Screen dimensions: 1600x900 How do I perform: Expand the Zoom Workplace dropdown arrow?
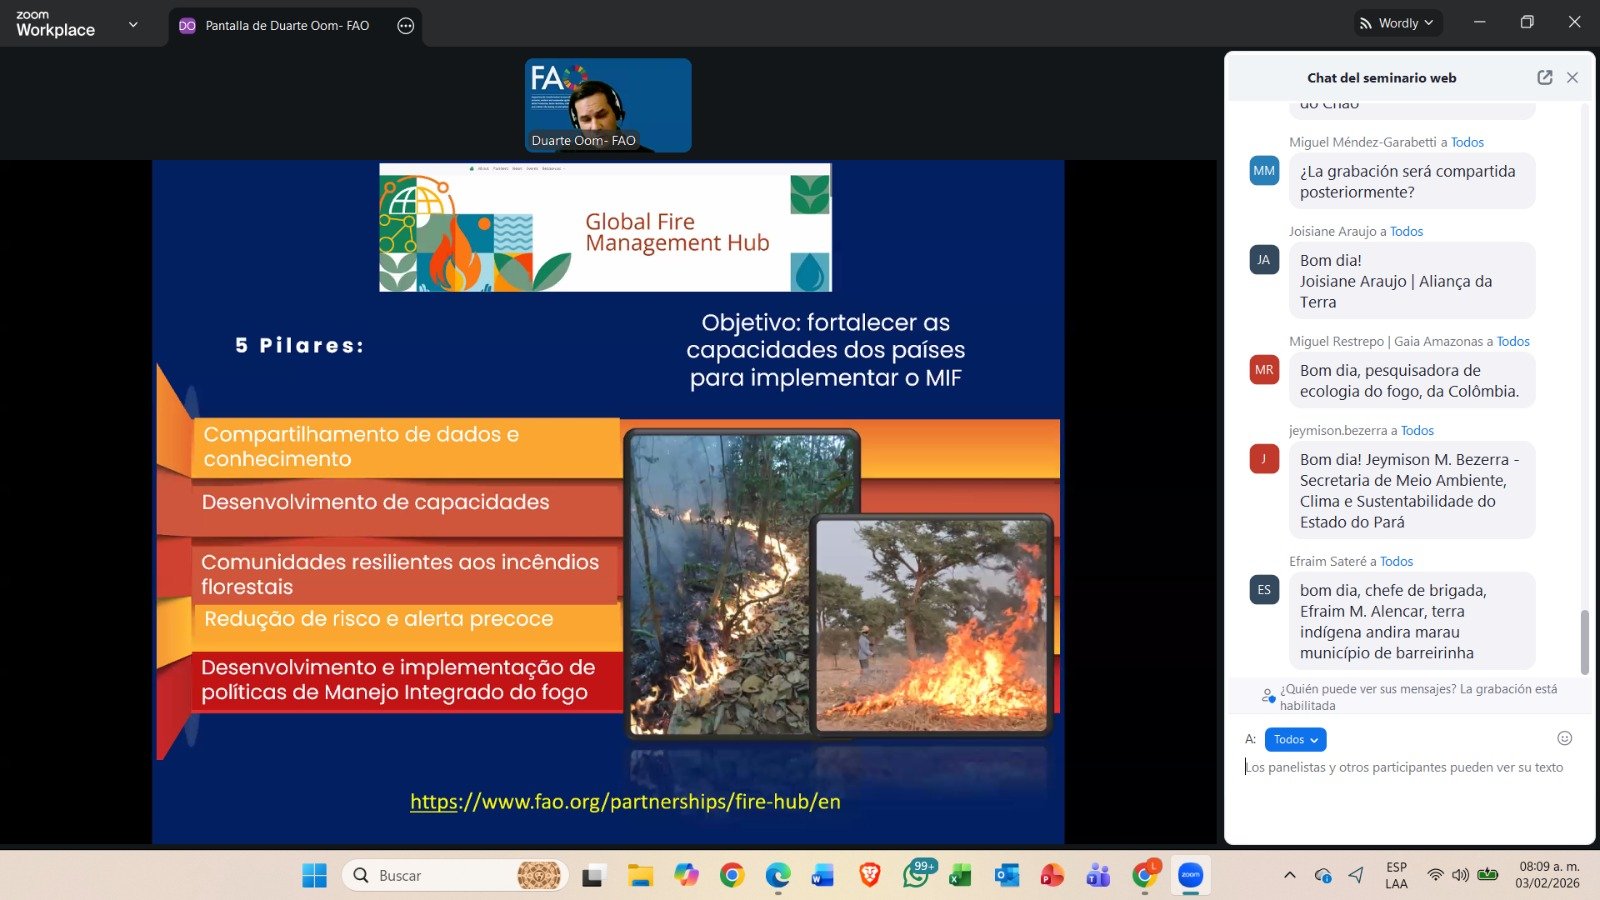point(133,25)
